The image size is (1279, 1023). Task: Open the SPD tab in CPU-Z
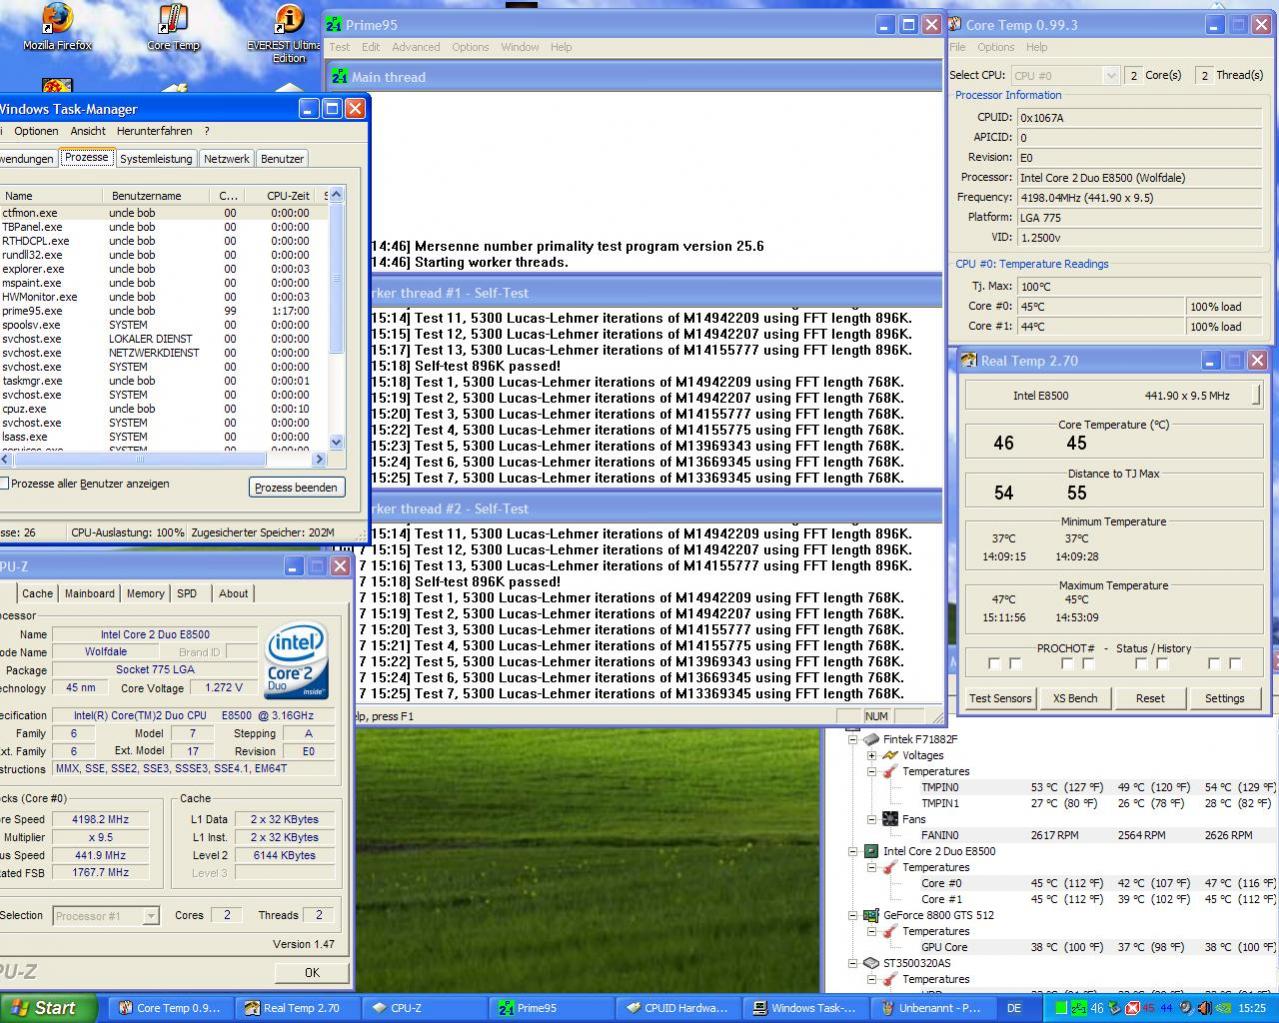click(187, 593)
